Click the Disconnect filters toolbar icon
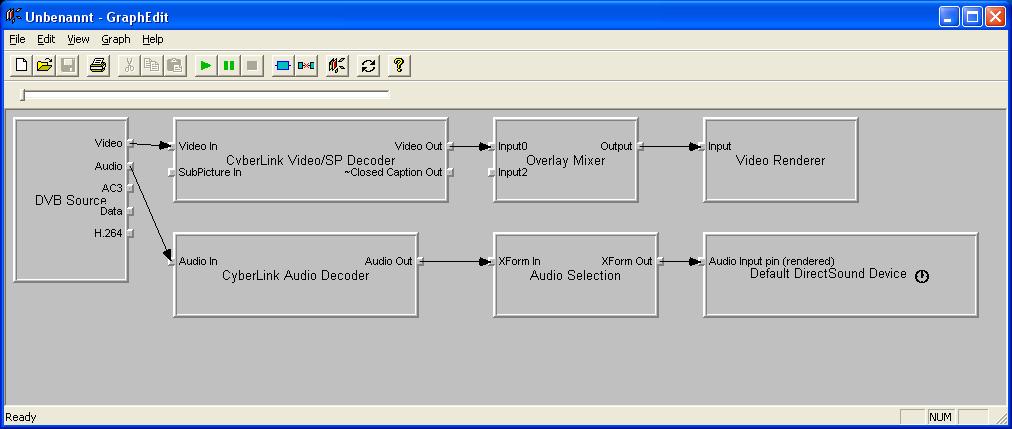Viewport: 1012px width, 429px height. pyautogui.click(x=306, y=66)
